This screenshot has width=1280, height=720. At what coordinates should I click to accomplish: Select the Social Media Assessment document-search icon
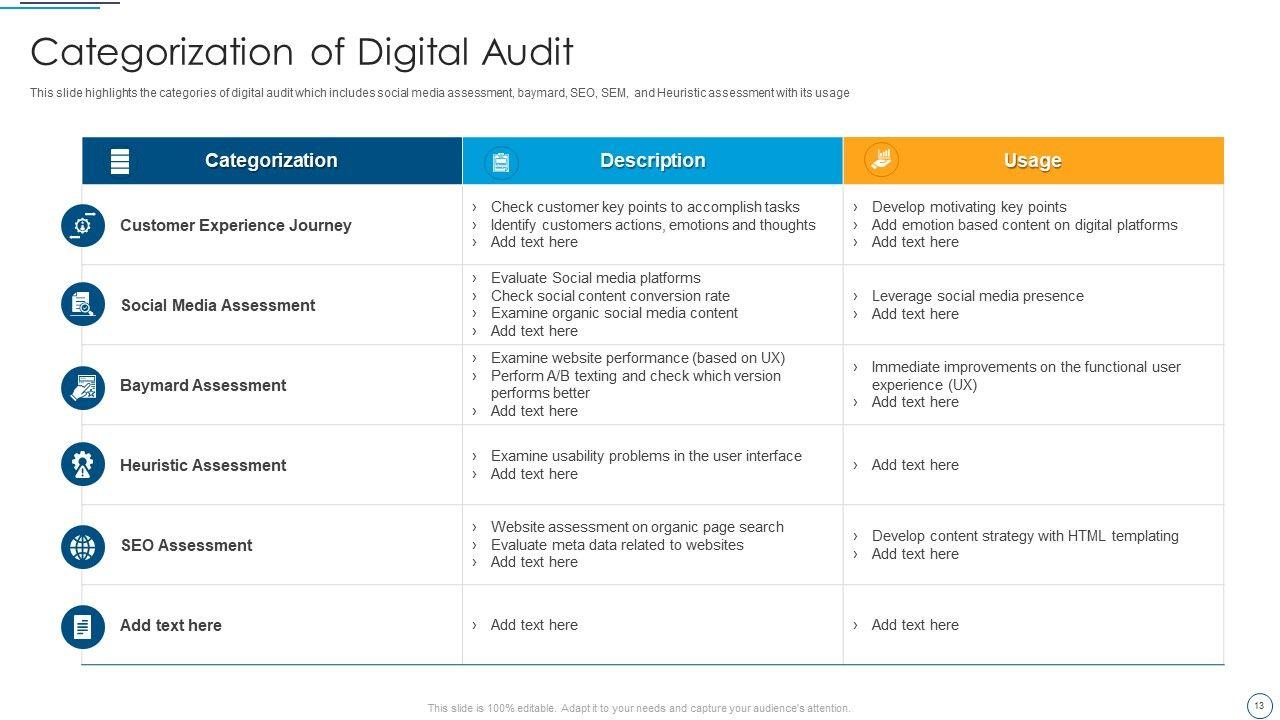83,305
